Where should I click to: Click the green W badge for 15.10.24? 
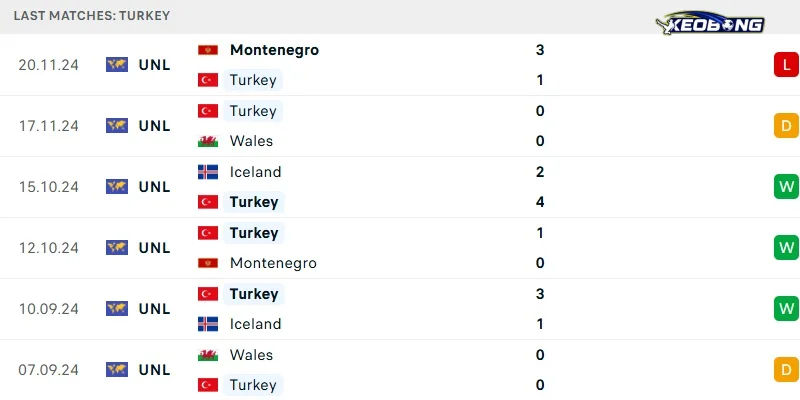pyautogui.click(x=786, y=187)
